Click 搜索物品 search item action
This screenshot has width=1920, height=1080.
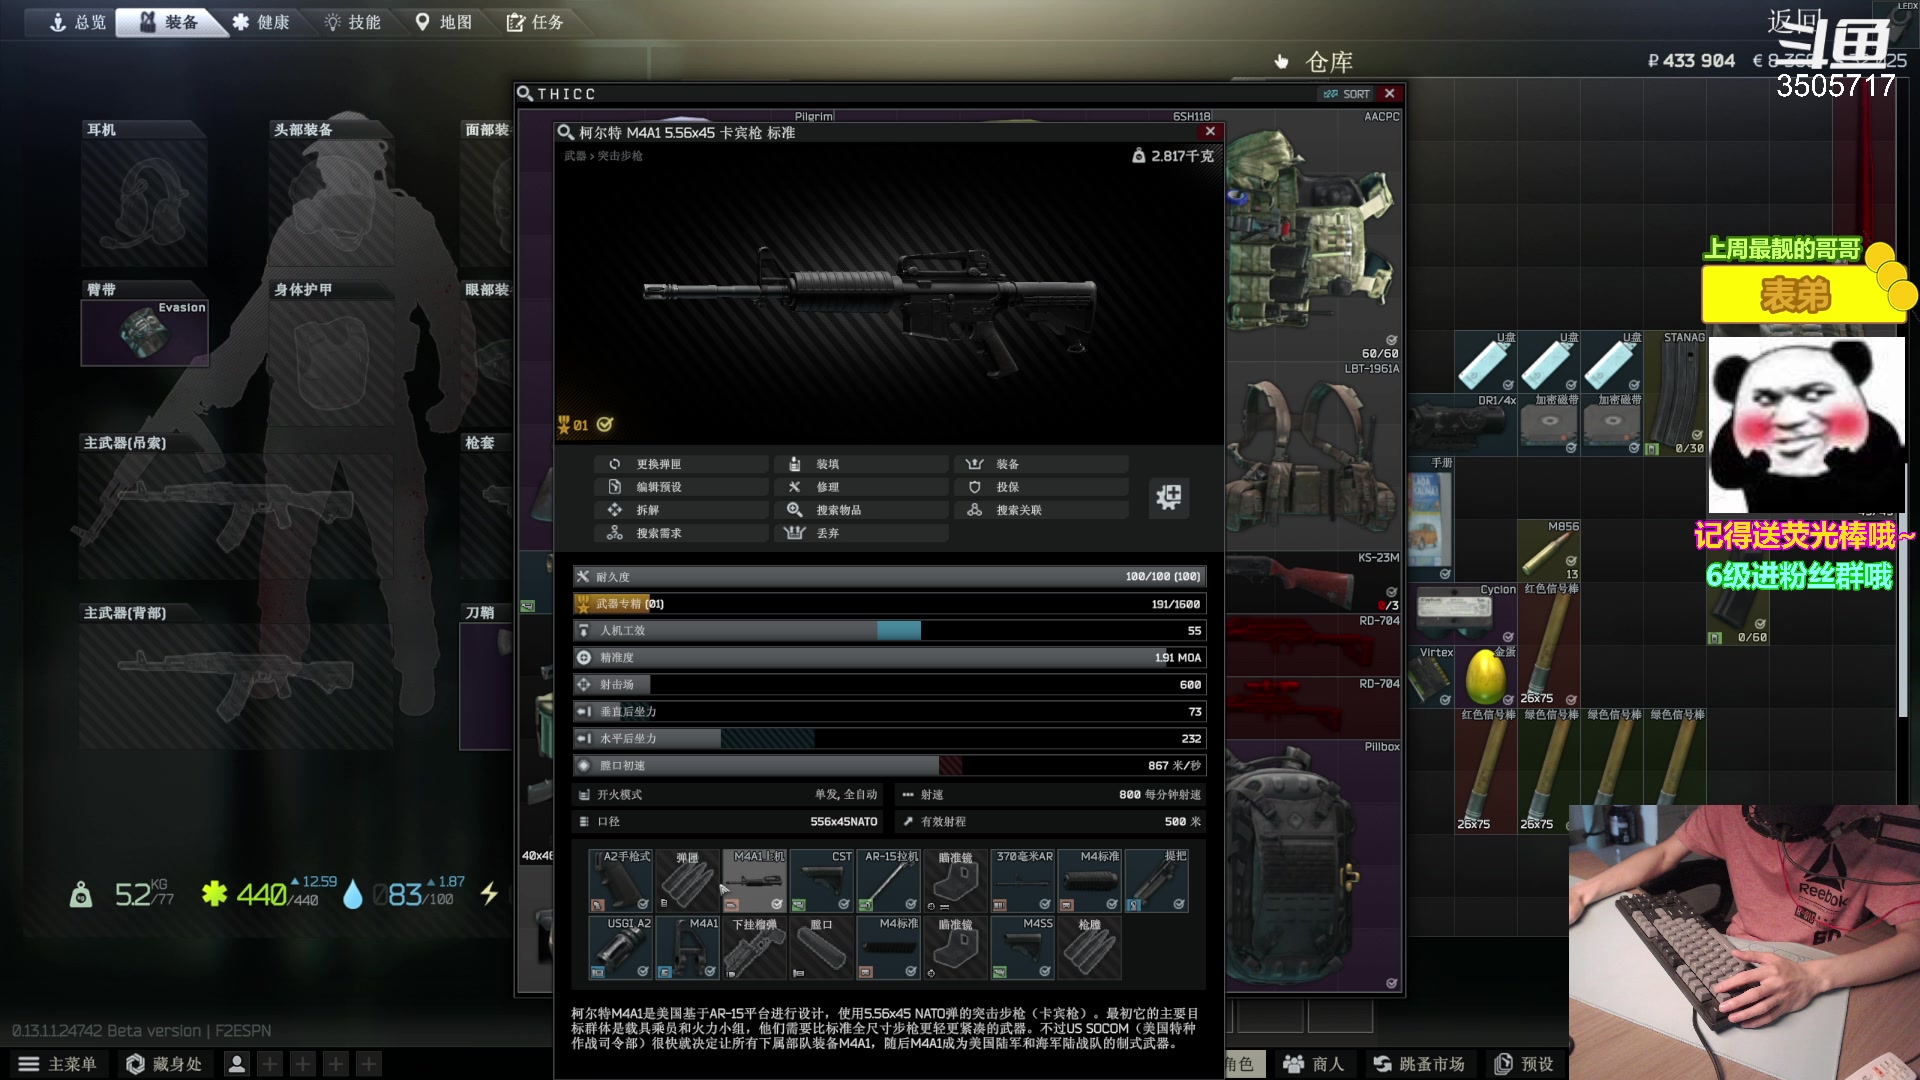(861, 510)
